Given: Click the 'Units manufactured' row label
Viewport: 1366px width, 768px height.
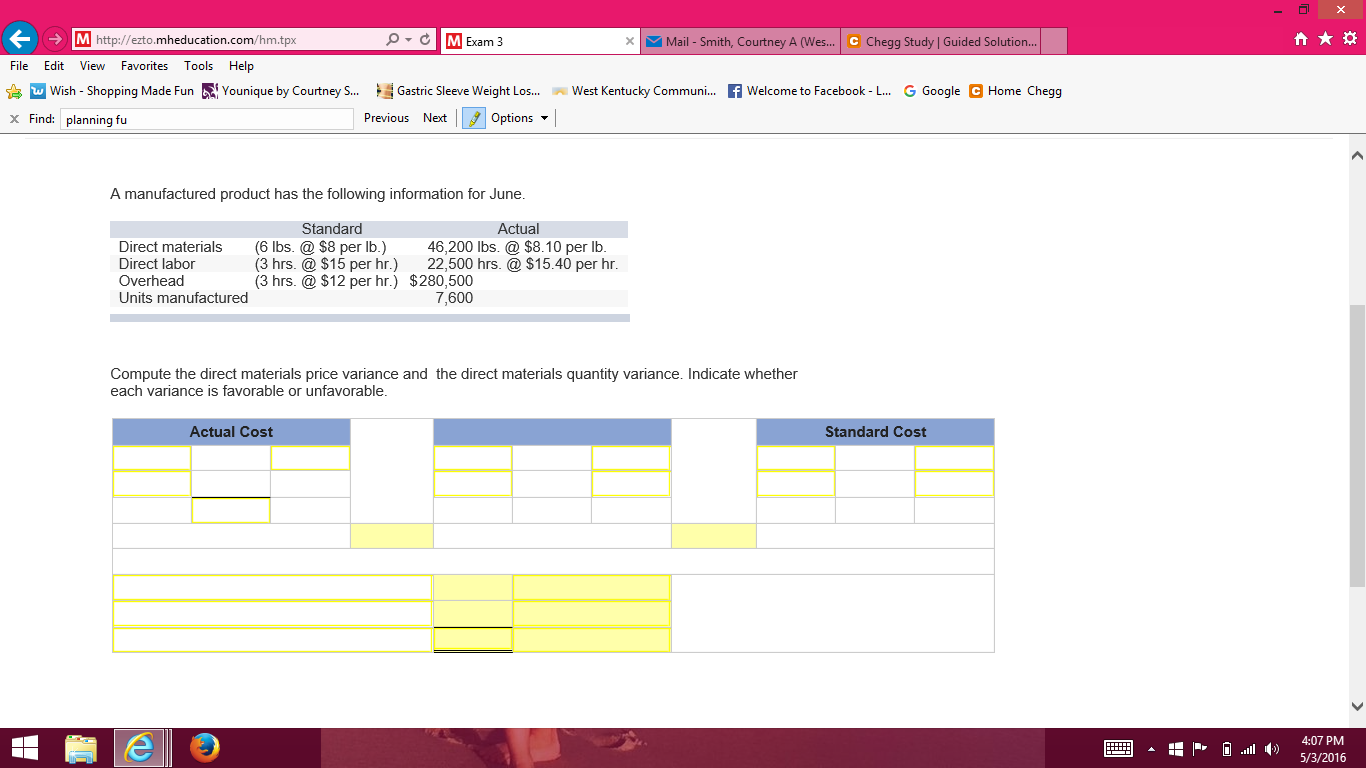Looking at the screenshot, I should [x=183, y=298].
